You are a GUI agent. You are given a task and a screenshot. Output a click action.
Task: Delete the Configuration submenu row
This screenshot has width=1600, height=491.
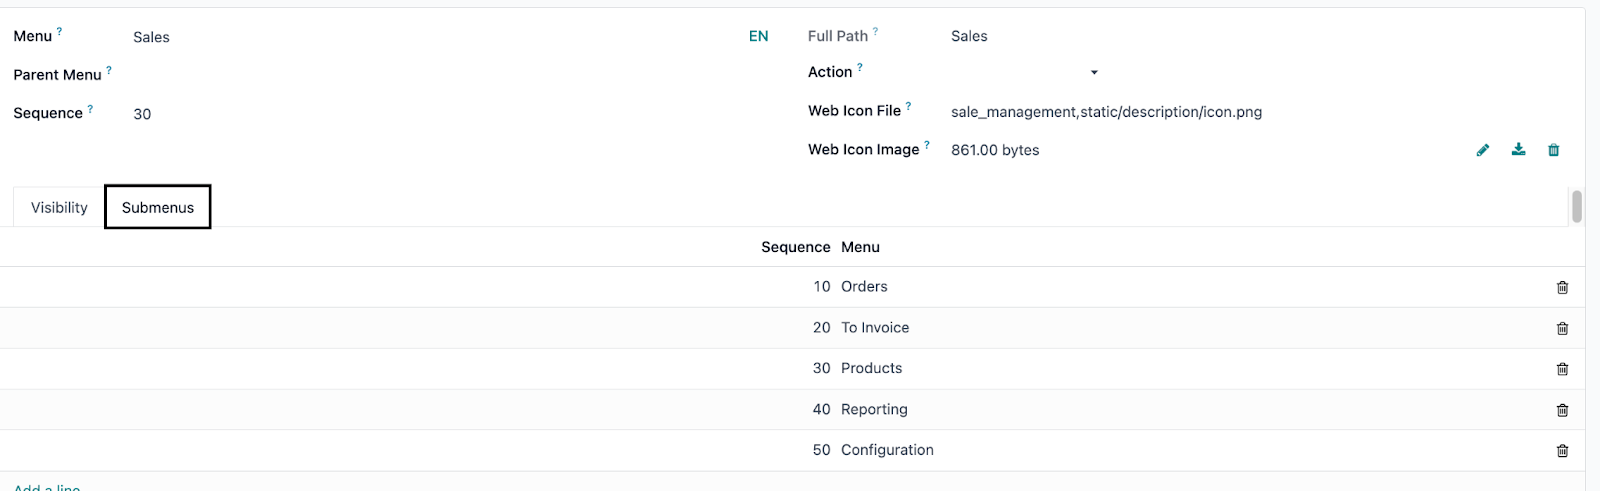point(1562,451)
